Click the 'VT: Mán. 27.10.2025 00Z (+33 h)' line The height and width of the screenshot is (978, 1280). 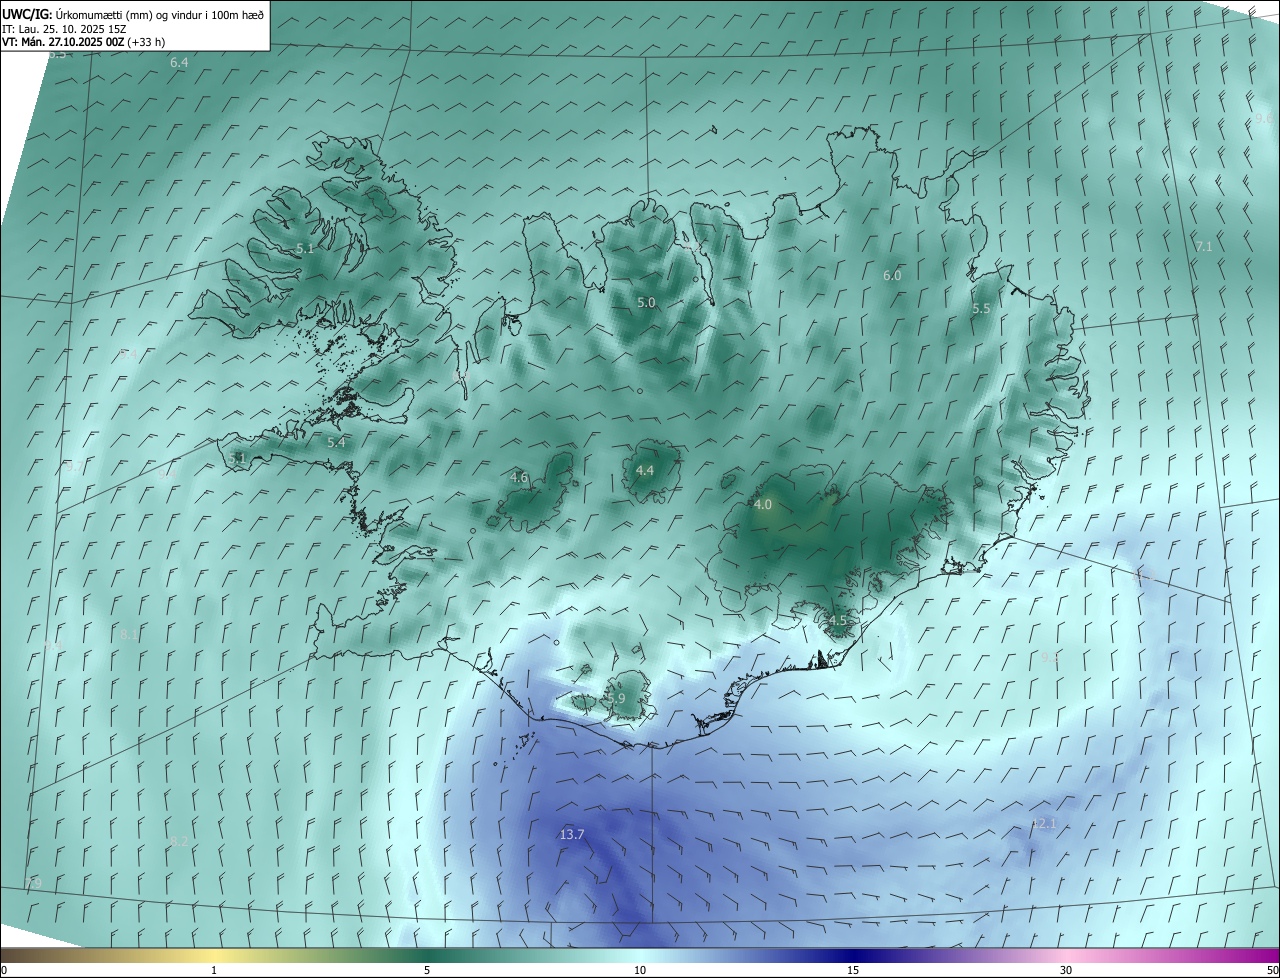[84, 42]
